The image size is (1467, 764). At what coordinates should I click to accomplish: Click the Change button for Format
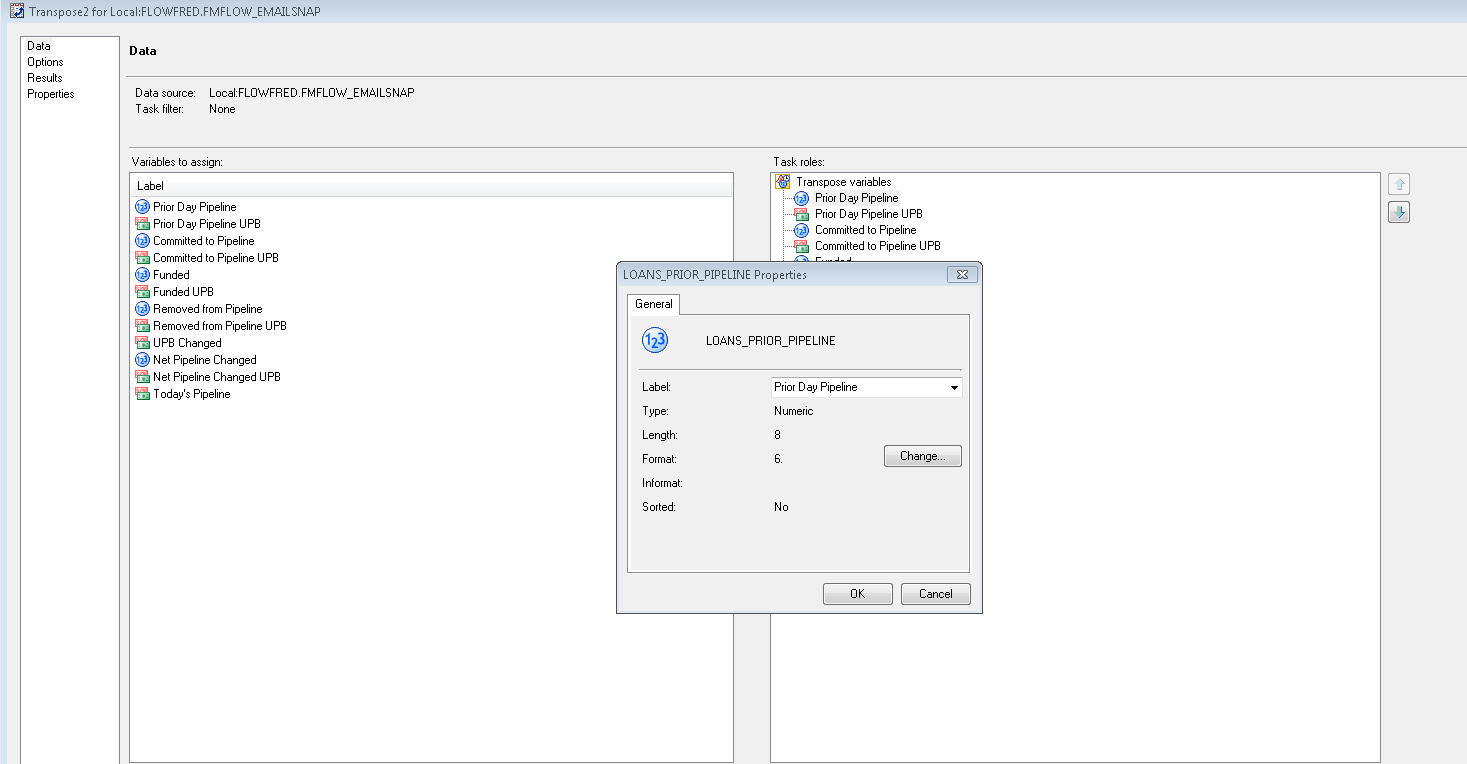pos(921,455)
